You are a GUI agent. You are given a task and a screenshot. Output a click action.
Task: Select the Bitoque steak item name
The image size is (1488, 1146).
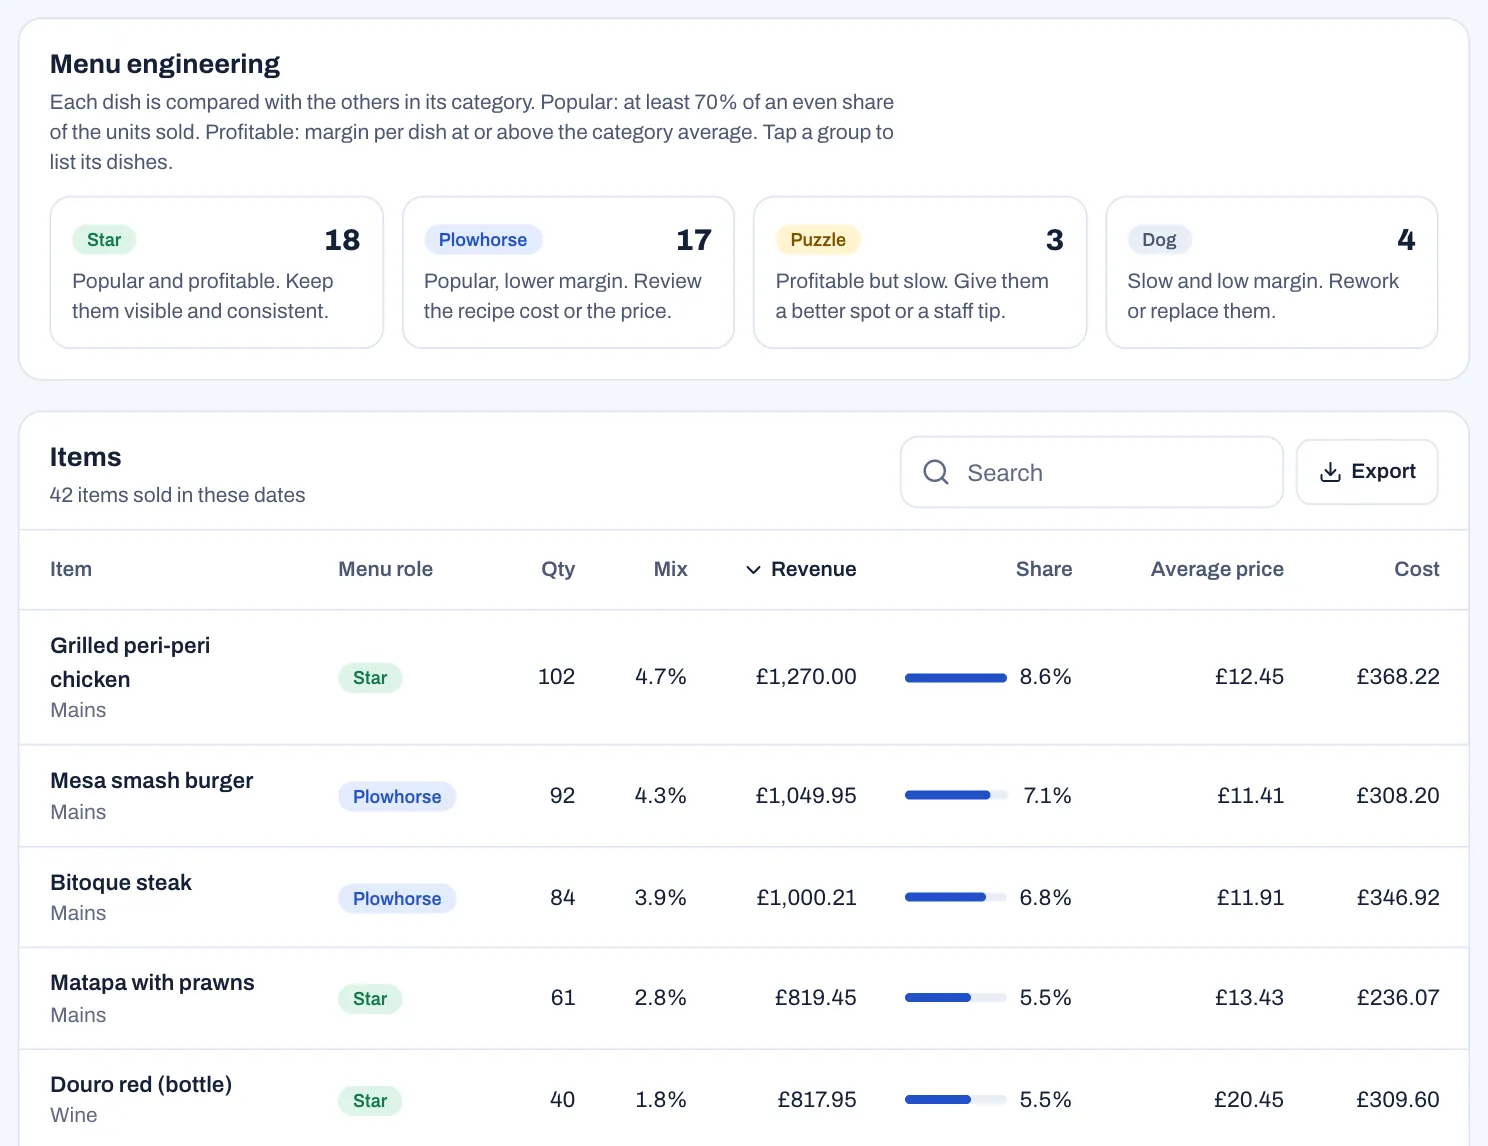tap(121, 883)
